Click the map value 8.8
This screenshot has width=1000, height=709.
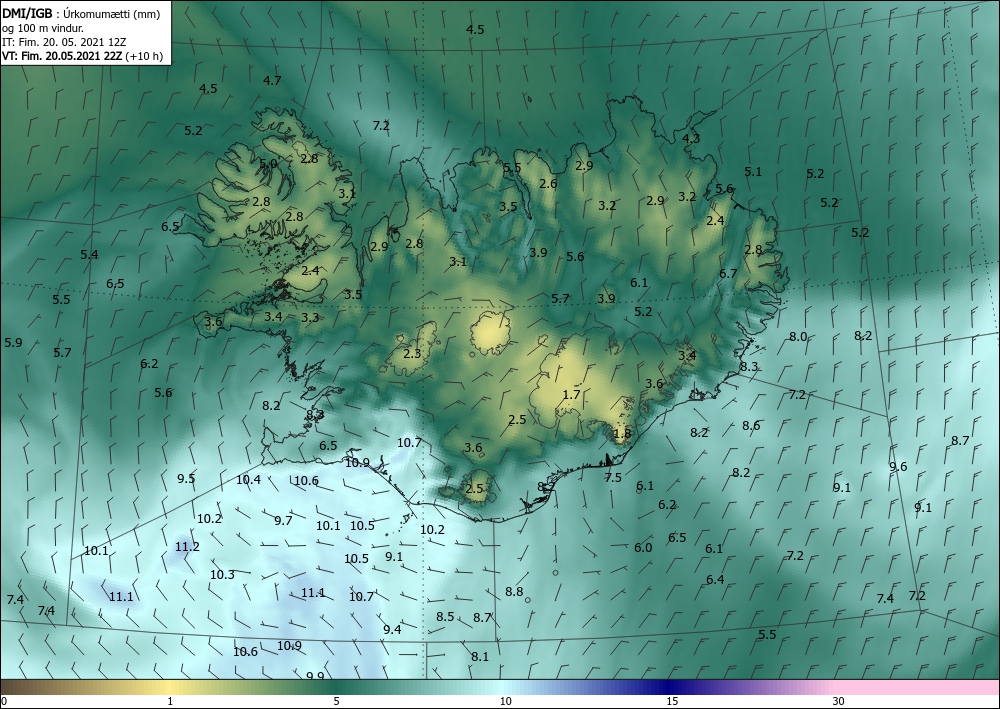tap(514, 592)
